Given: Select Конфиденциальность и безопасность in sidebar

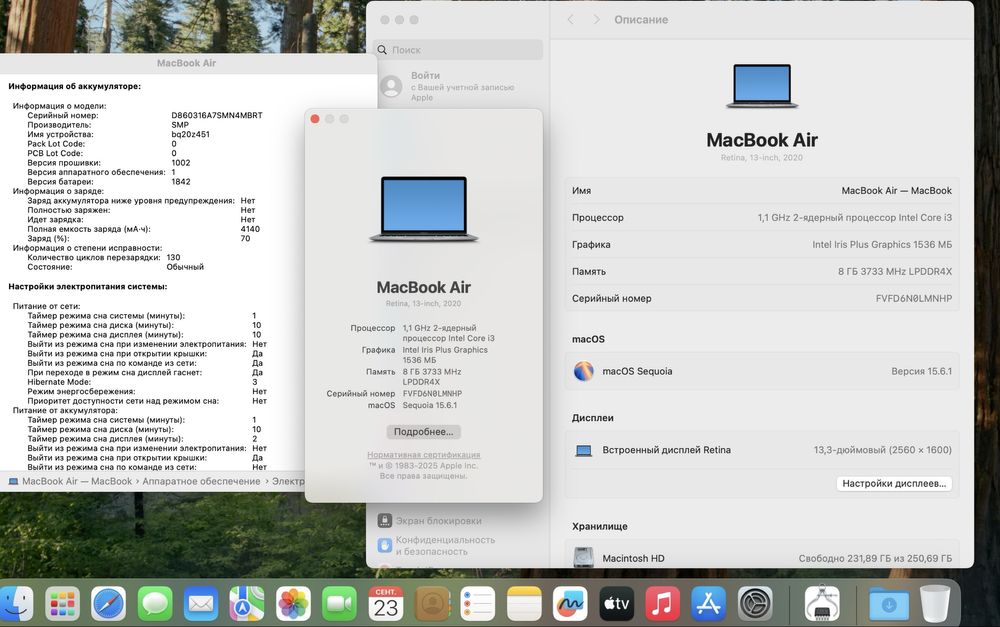Looking at the screenshot, I should point(445,545).
